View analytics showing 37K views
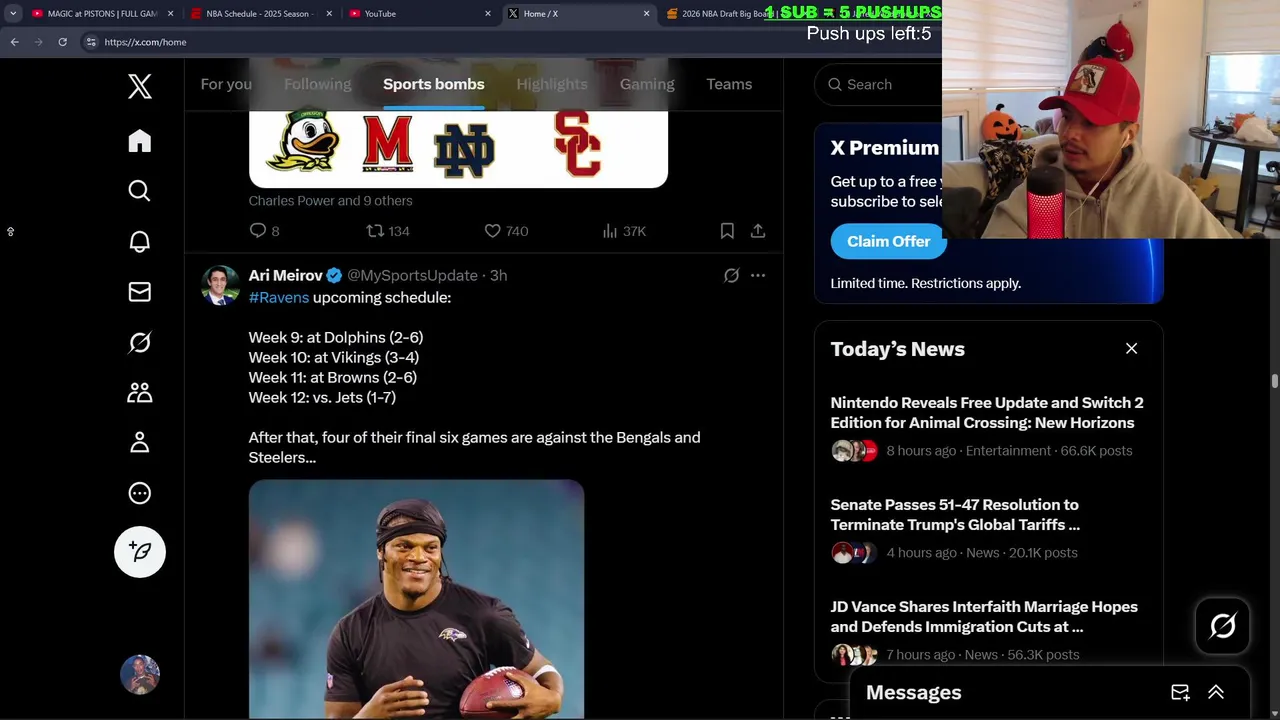 click(624, 231)
